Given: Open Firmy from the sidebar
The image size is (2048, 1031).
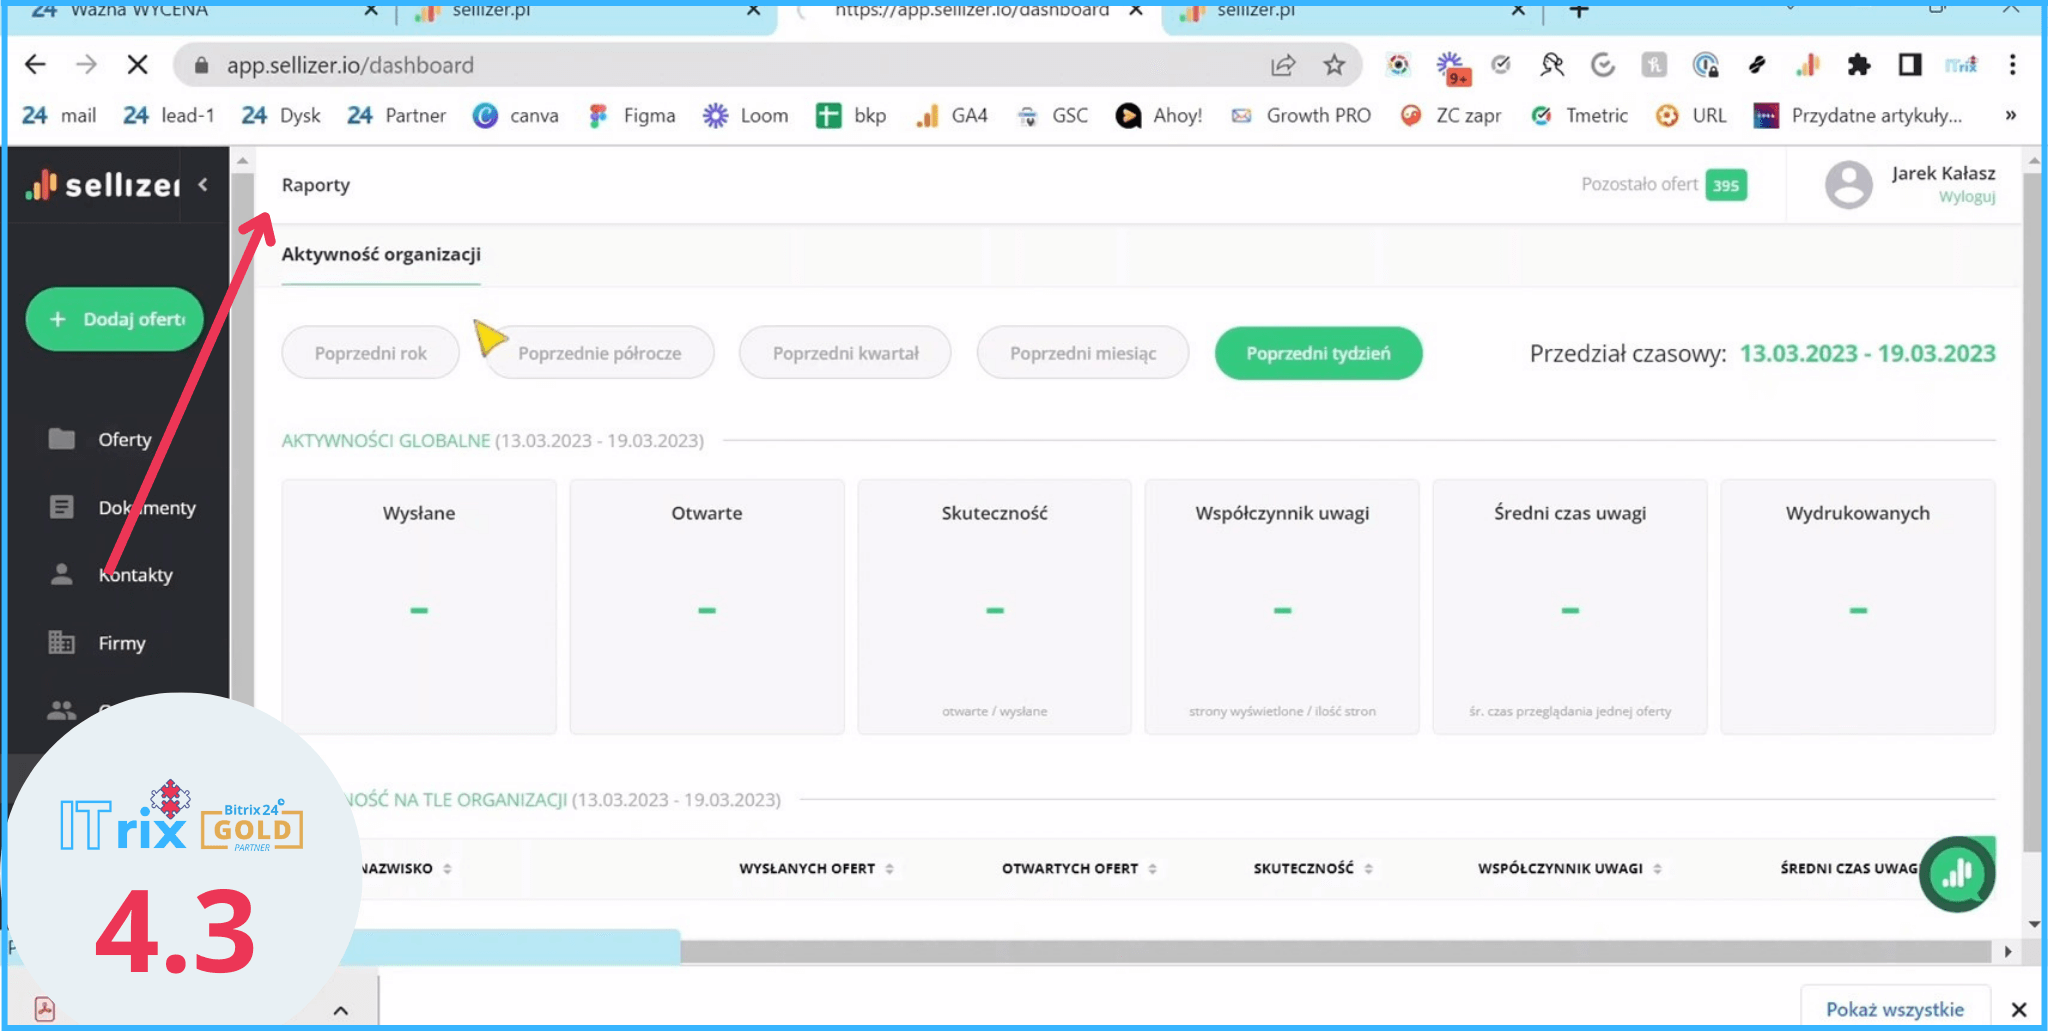Looking at the screenshot, I should (x=121, y=643).
